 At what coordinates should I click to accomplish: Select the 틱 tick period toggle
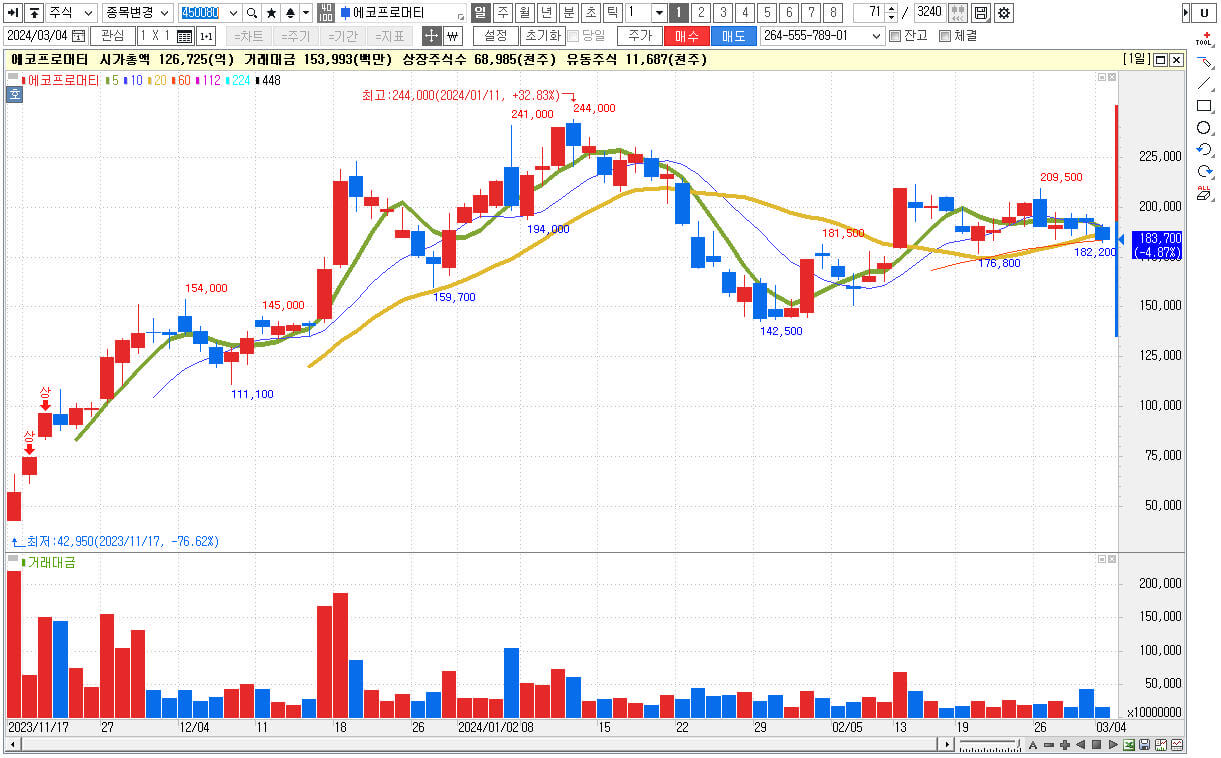point(612,13)
